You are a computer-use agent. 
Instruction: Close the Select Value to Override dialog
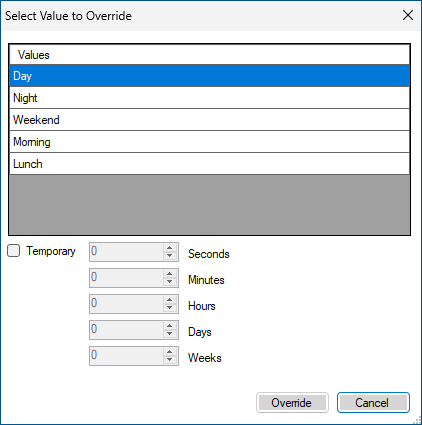(408, 15)
